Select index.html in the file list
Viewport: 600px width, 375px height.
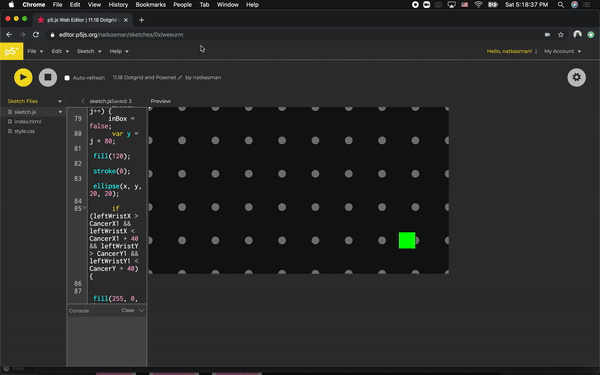28,122
